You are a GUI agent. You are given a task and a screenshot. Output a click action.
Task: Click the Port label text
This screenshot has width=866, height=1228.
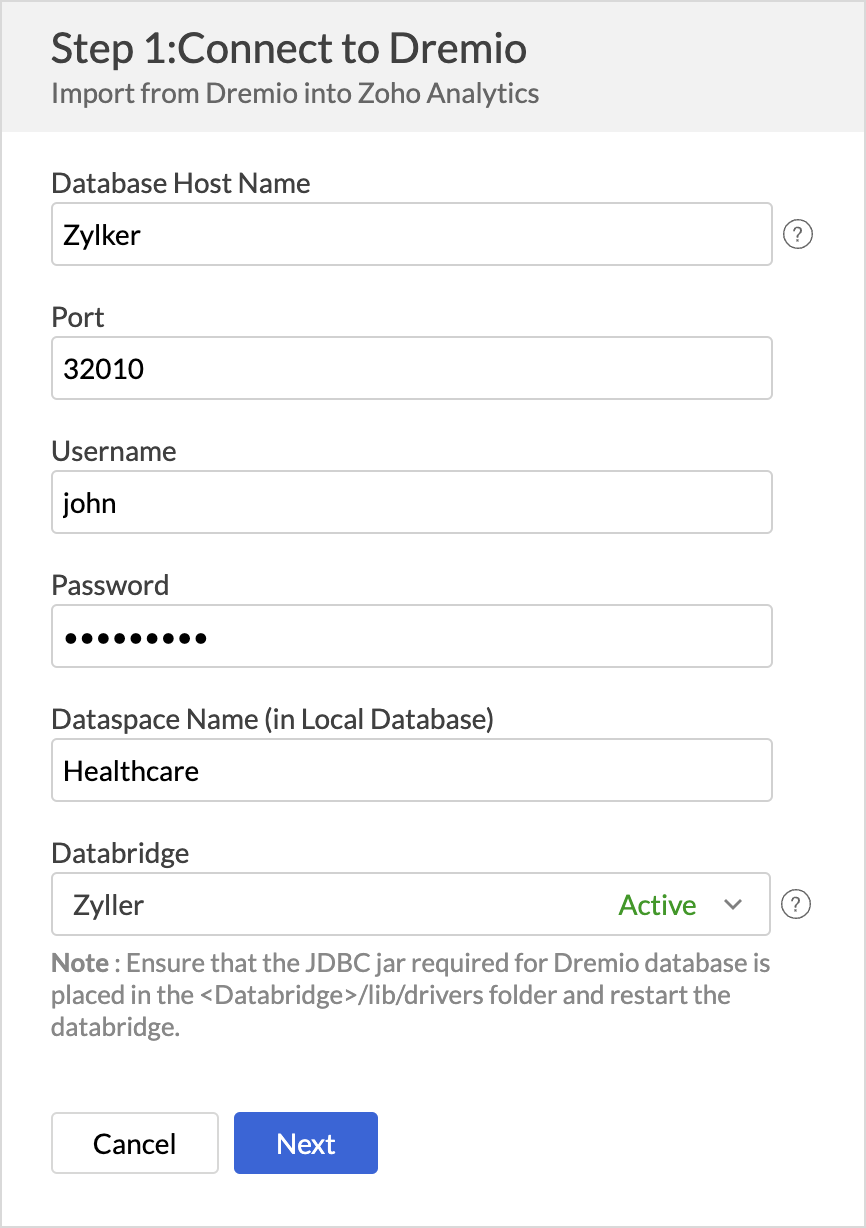tap(78, 318)
